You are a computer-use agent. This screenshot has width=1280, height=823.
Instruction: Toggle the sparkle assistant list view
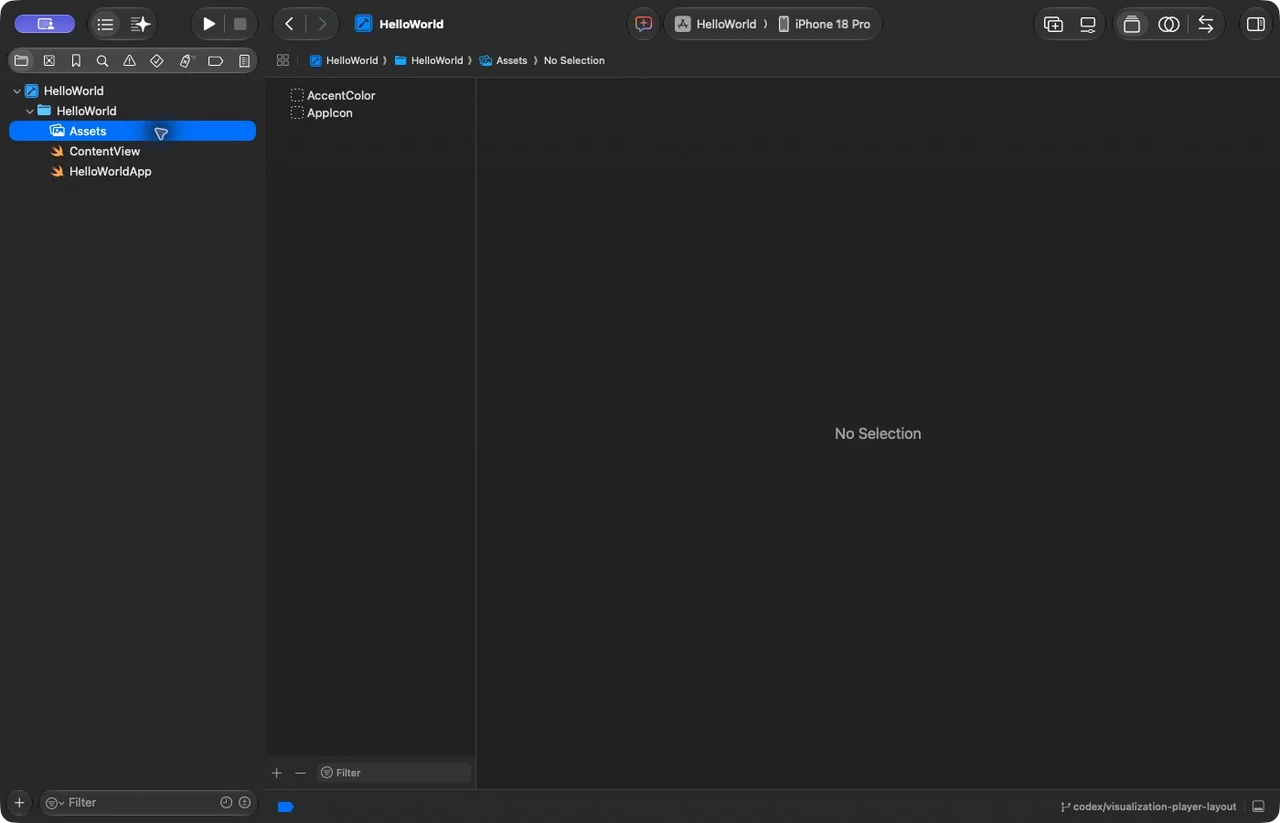pyautogui.click(x=140, y=24)
